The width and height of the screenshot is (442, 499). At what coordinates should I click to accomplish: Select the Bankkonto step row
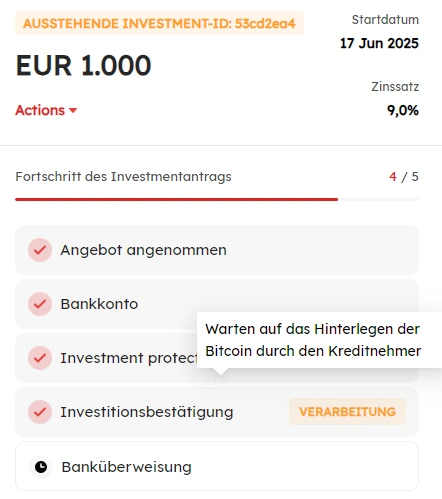tap(217, 304)
